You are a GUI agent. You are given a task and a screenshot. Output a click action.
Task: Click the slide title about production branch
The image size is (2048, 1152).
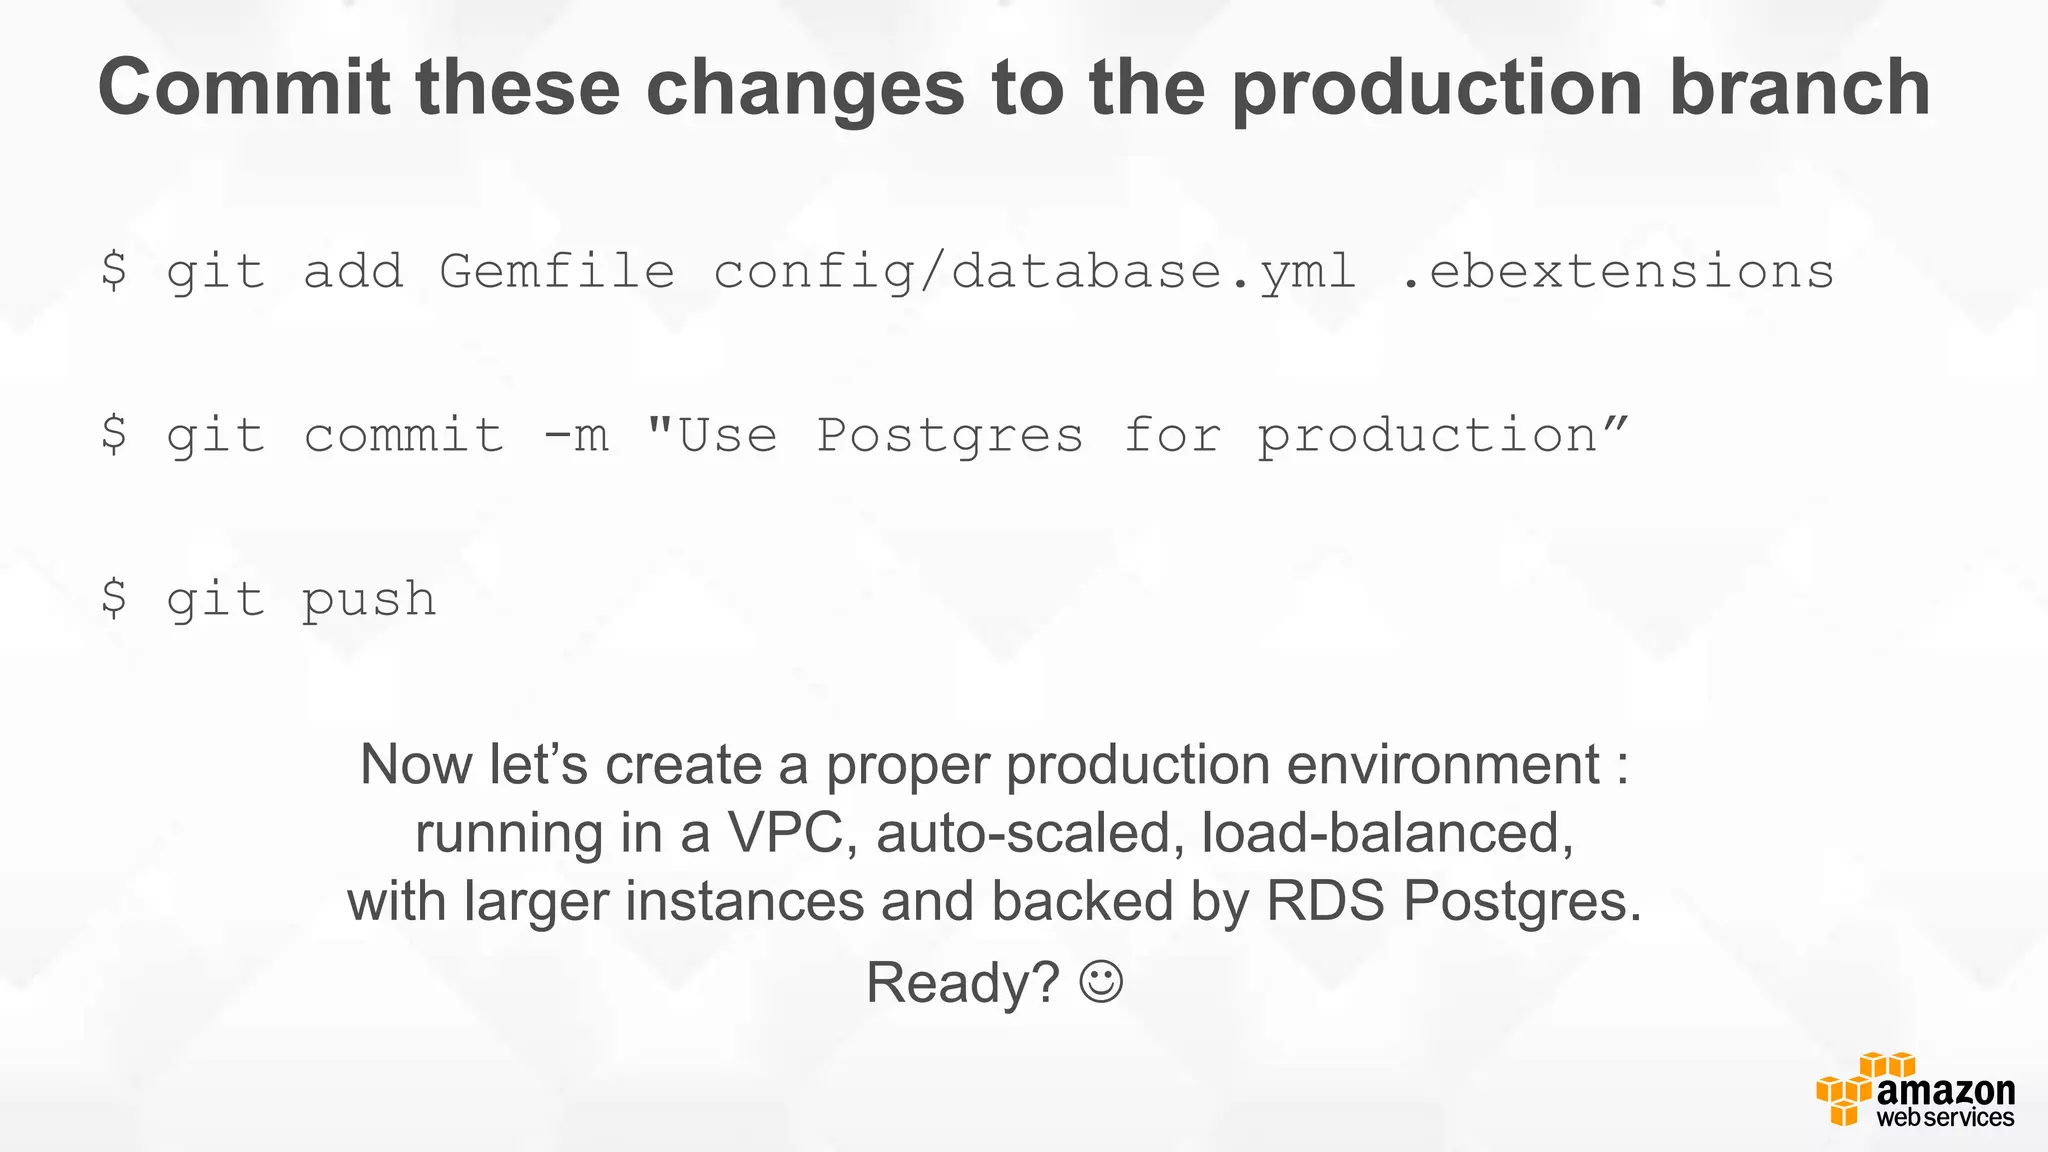(1014, 88)
